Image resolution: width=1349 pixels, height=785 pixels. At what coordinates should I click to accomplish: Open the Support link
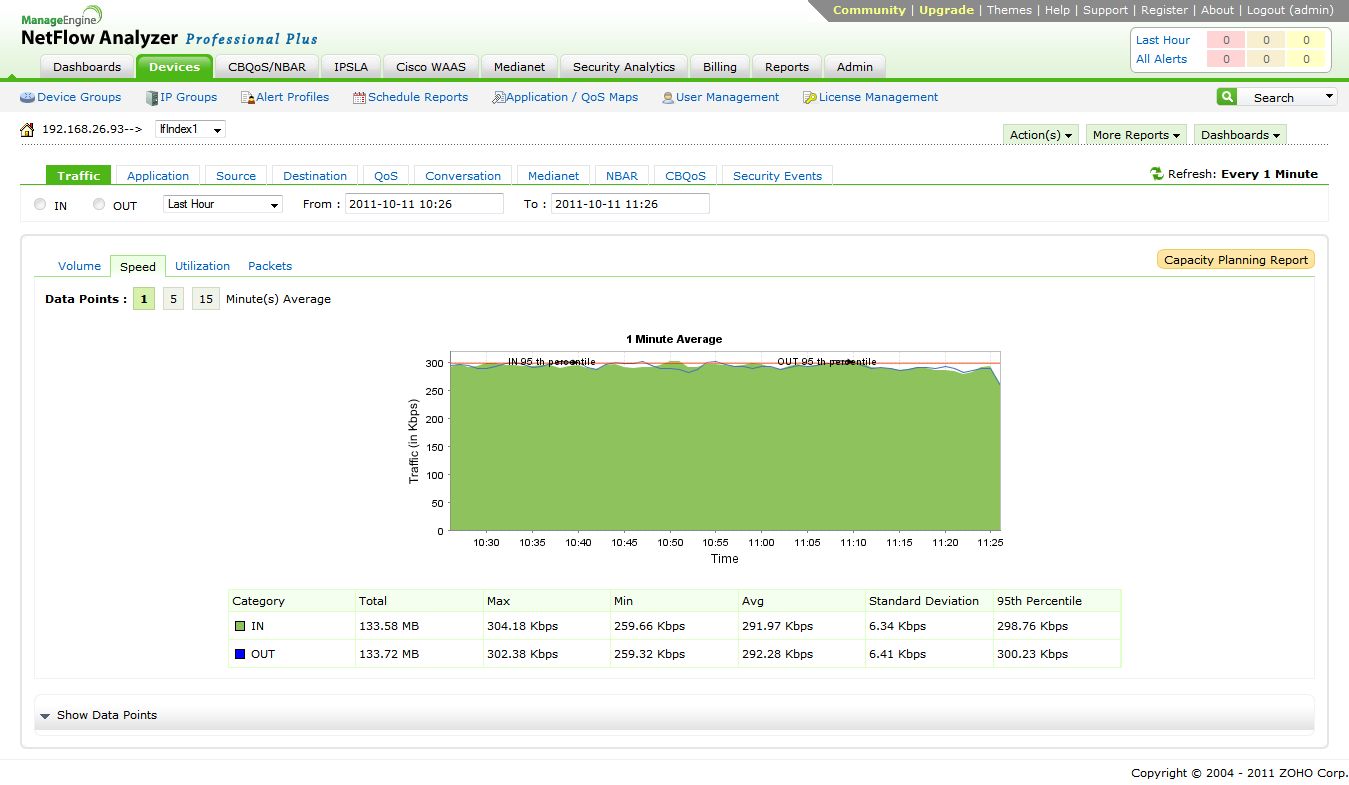click(x=1105, y=10)
